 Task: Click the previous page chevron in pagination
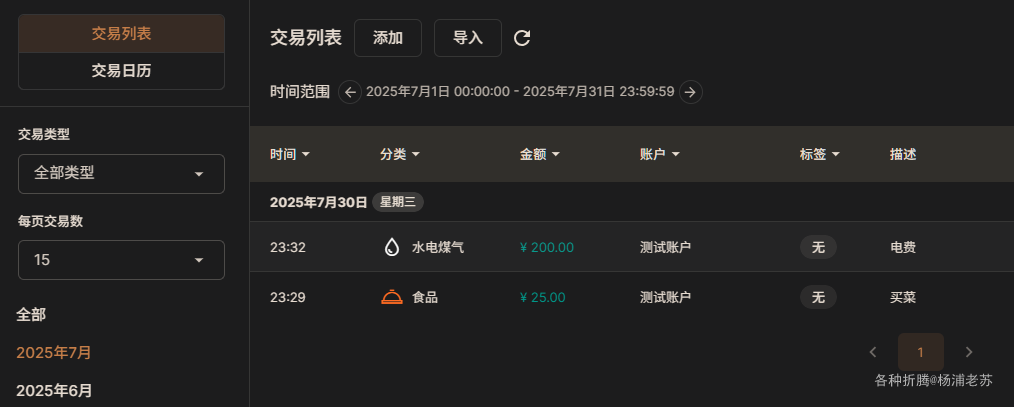coord(873,352)
